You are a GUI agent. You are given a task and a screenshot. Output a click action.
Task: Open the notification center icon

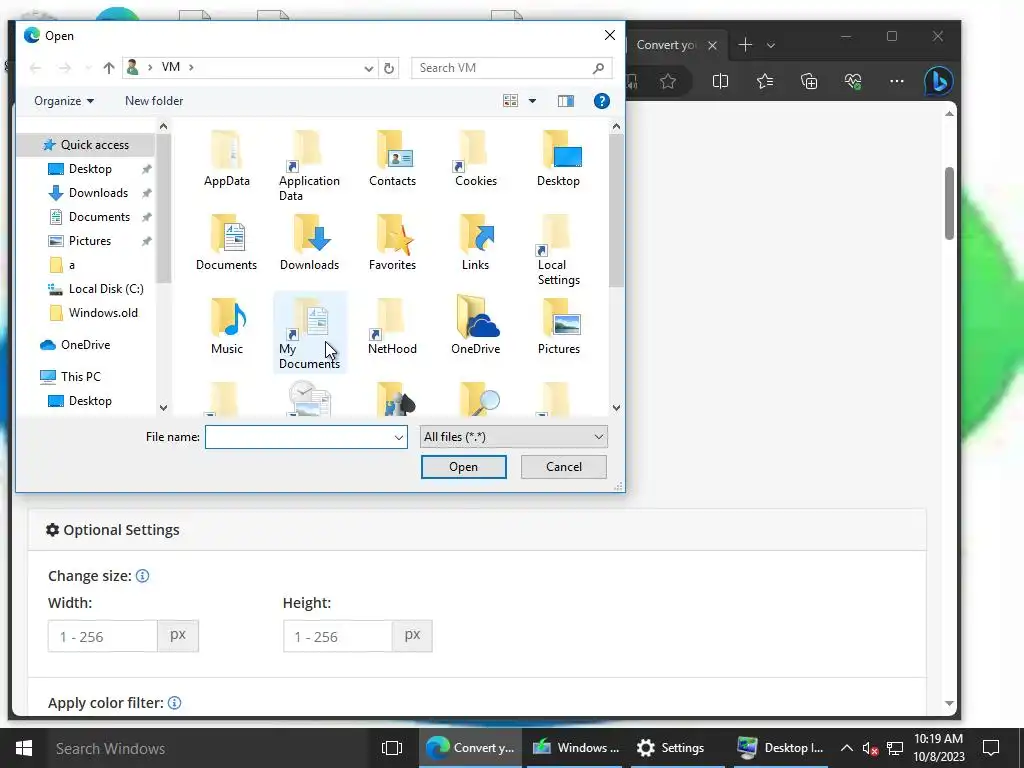991,748
